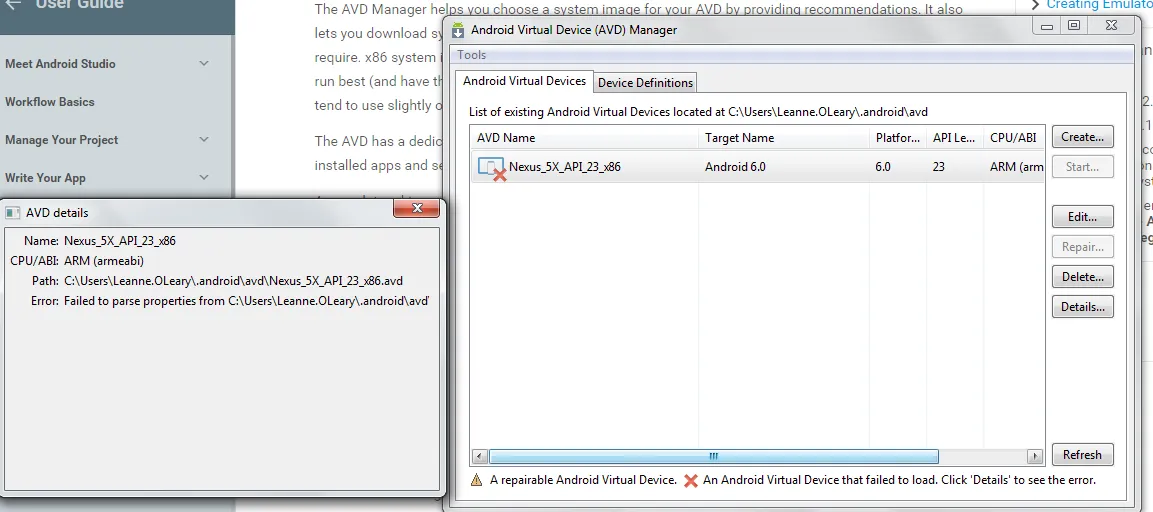1153x512 pixels.
Task: Click the Path value in AVD details
Action: coord(234,281)
